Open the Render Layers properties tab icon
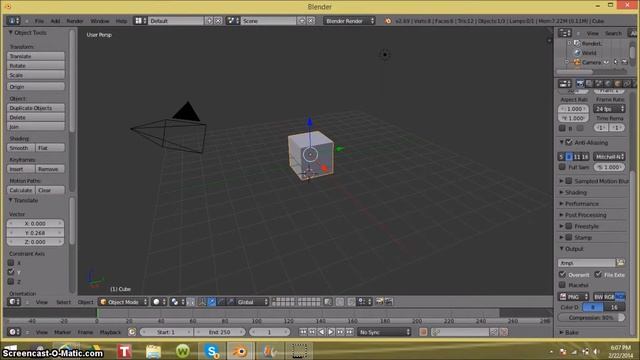 [589, 84]
